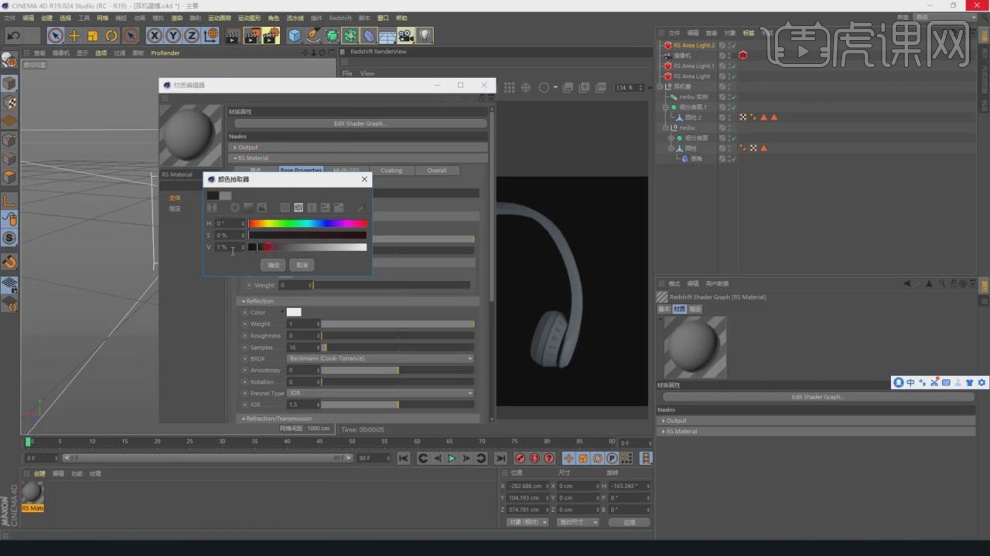The height and width of the screenshot is (556, 990).
Task: Click the cube primitive object icon
Action: pyautogui.click(x=295, y=36)
